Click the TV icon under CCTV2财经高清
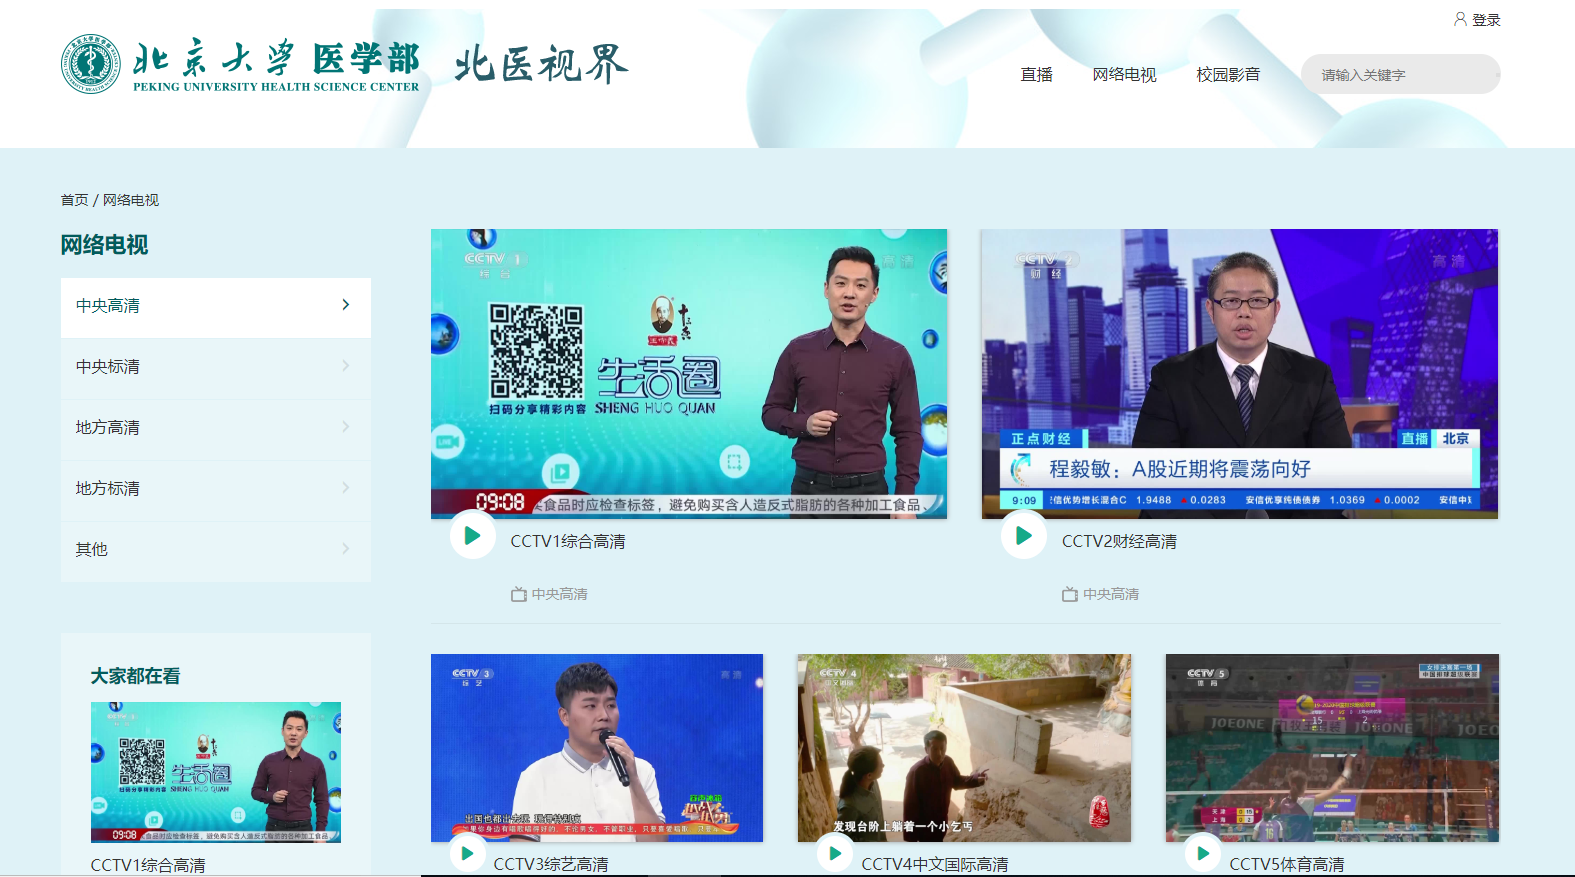Image resolution: width=1575 pixels, height=877 pixels. click(1069, 594)
